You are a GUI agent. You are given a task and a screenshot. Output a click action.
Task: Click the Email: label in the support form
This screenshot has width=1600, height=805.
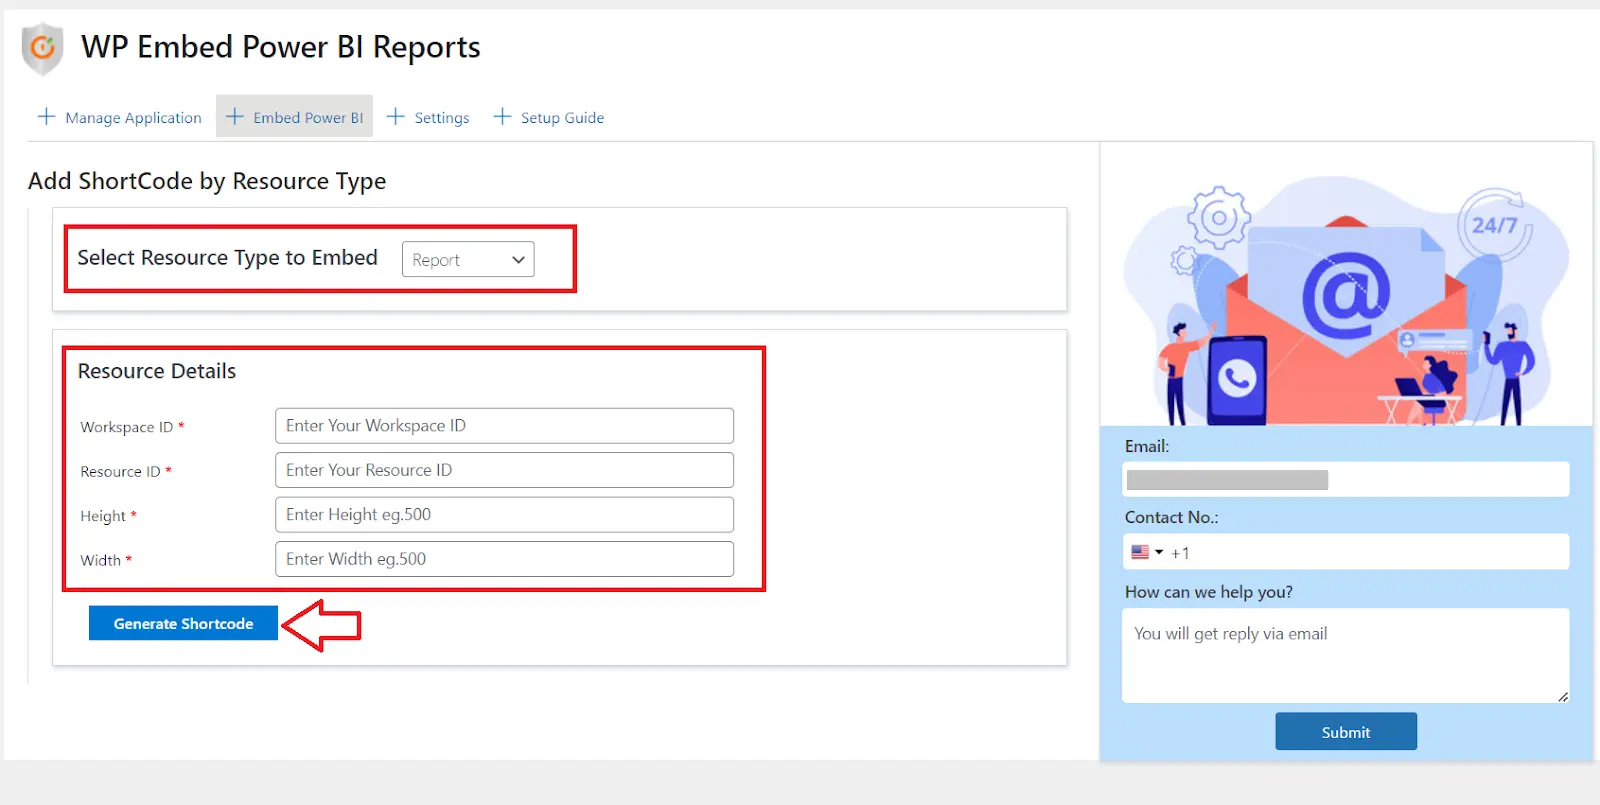tap(1147, 446)
